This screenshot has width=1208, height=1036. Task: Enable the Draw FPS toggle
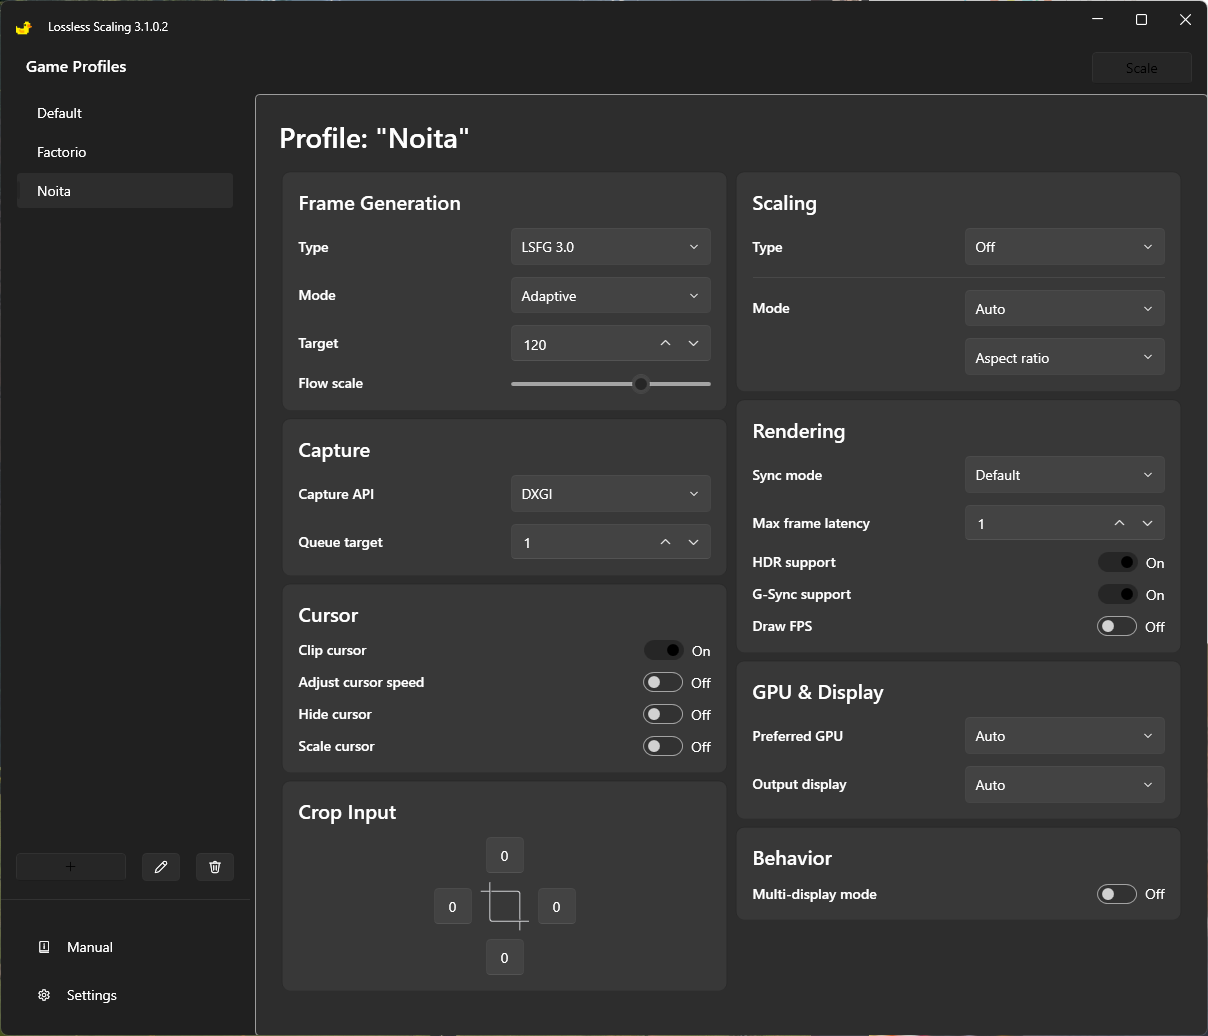click(x=1116, y=626)
